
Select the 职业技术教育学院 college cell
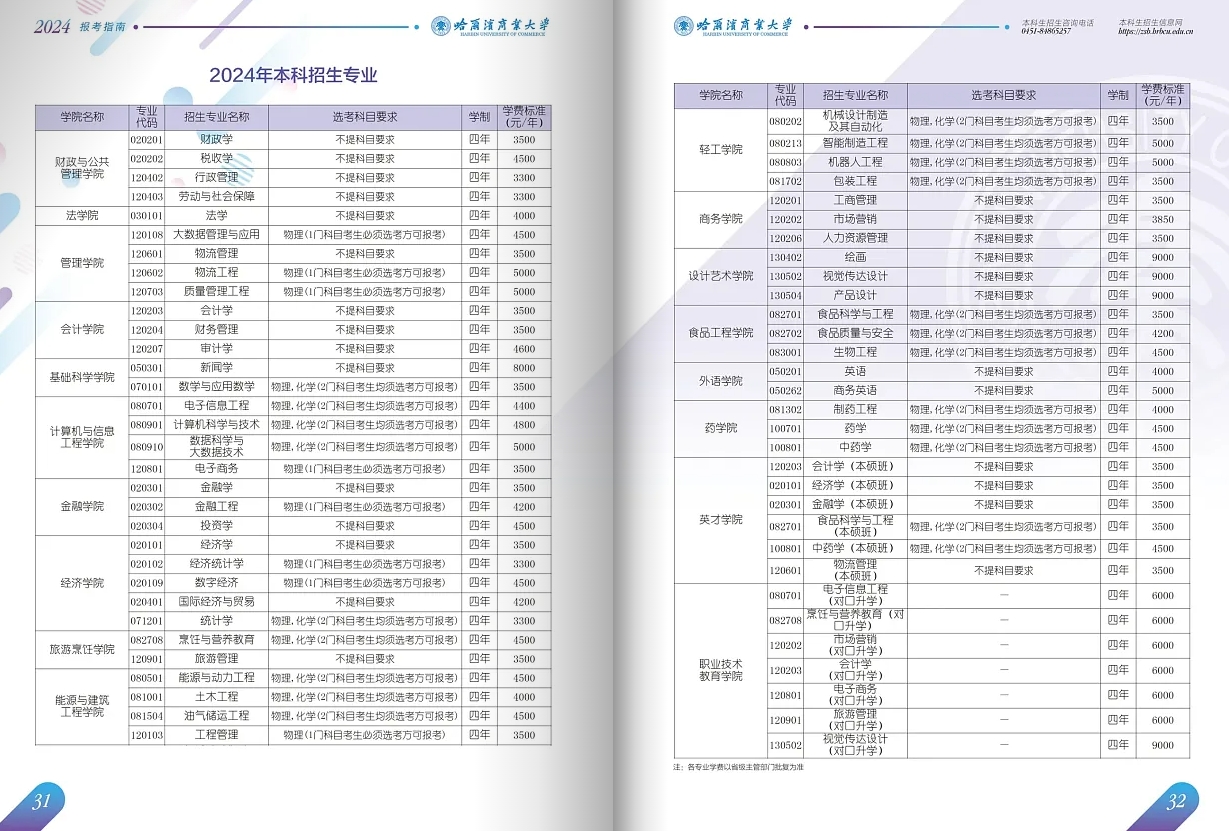[x=721, y=670]
